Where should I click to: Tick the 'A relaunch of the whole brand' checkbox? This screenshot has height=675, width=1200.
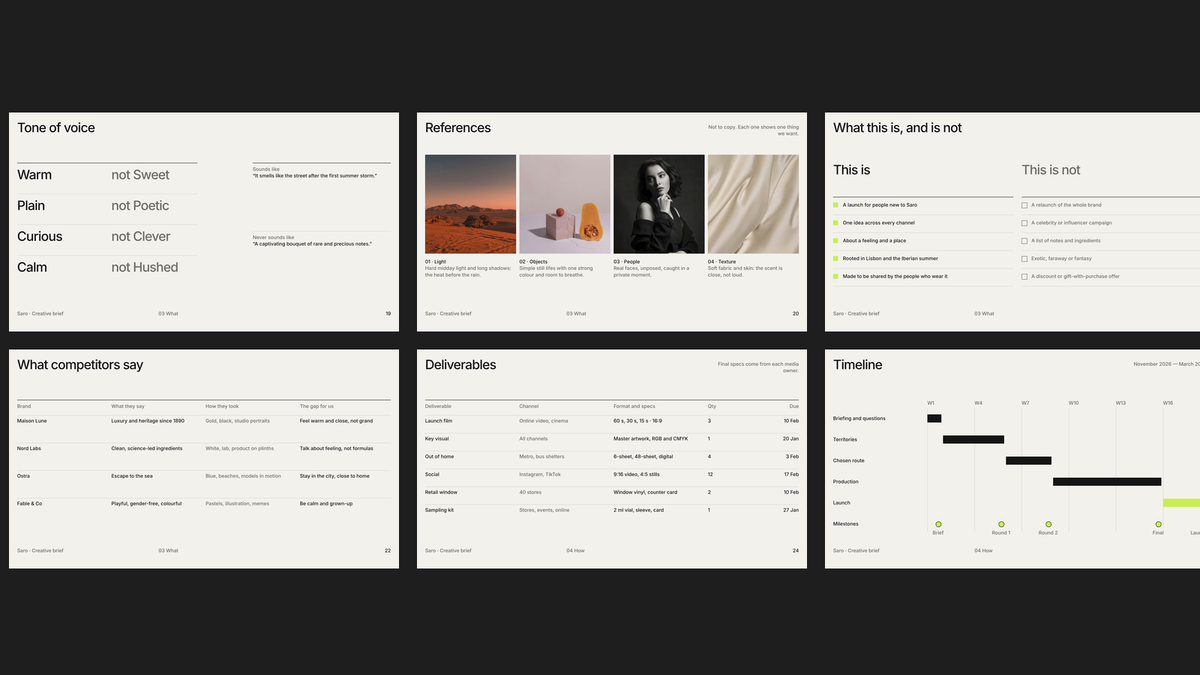click(1024, 205)
